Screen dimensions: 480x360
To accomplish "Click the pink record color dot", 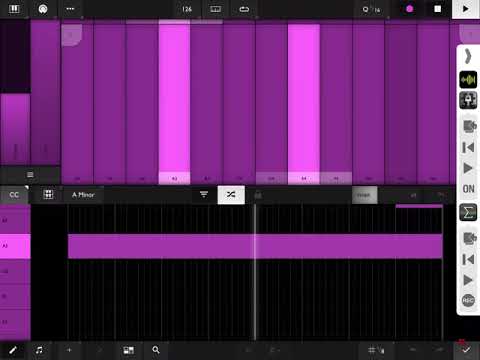I will (409, 9).
